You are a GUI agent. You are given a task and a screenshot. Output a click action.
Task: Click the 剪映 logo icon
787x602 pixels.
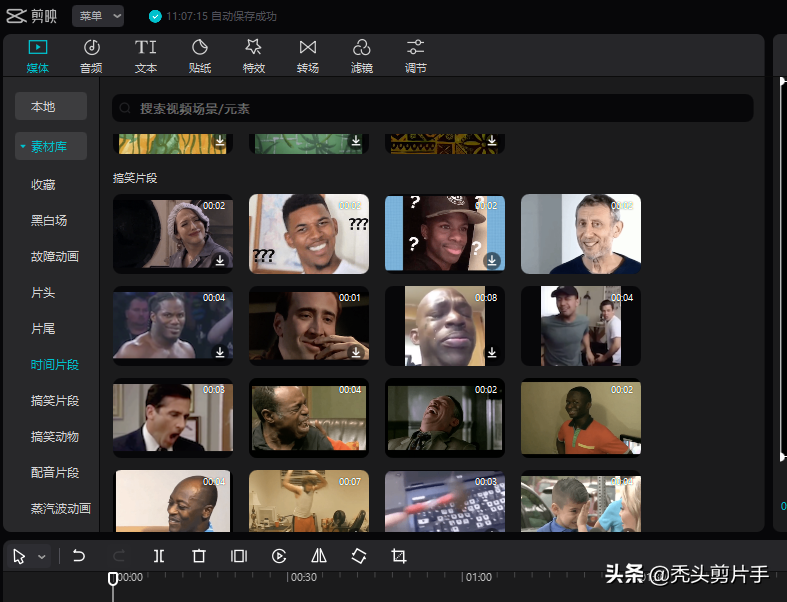[x=16, y=16]
